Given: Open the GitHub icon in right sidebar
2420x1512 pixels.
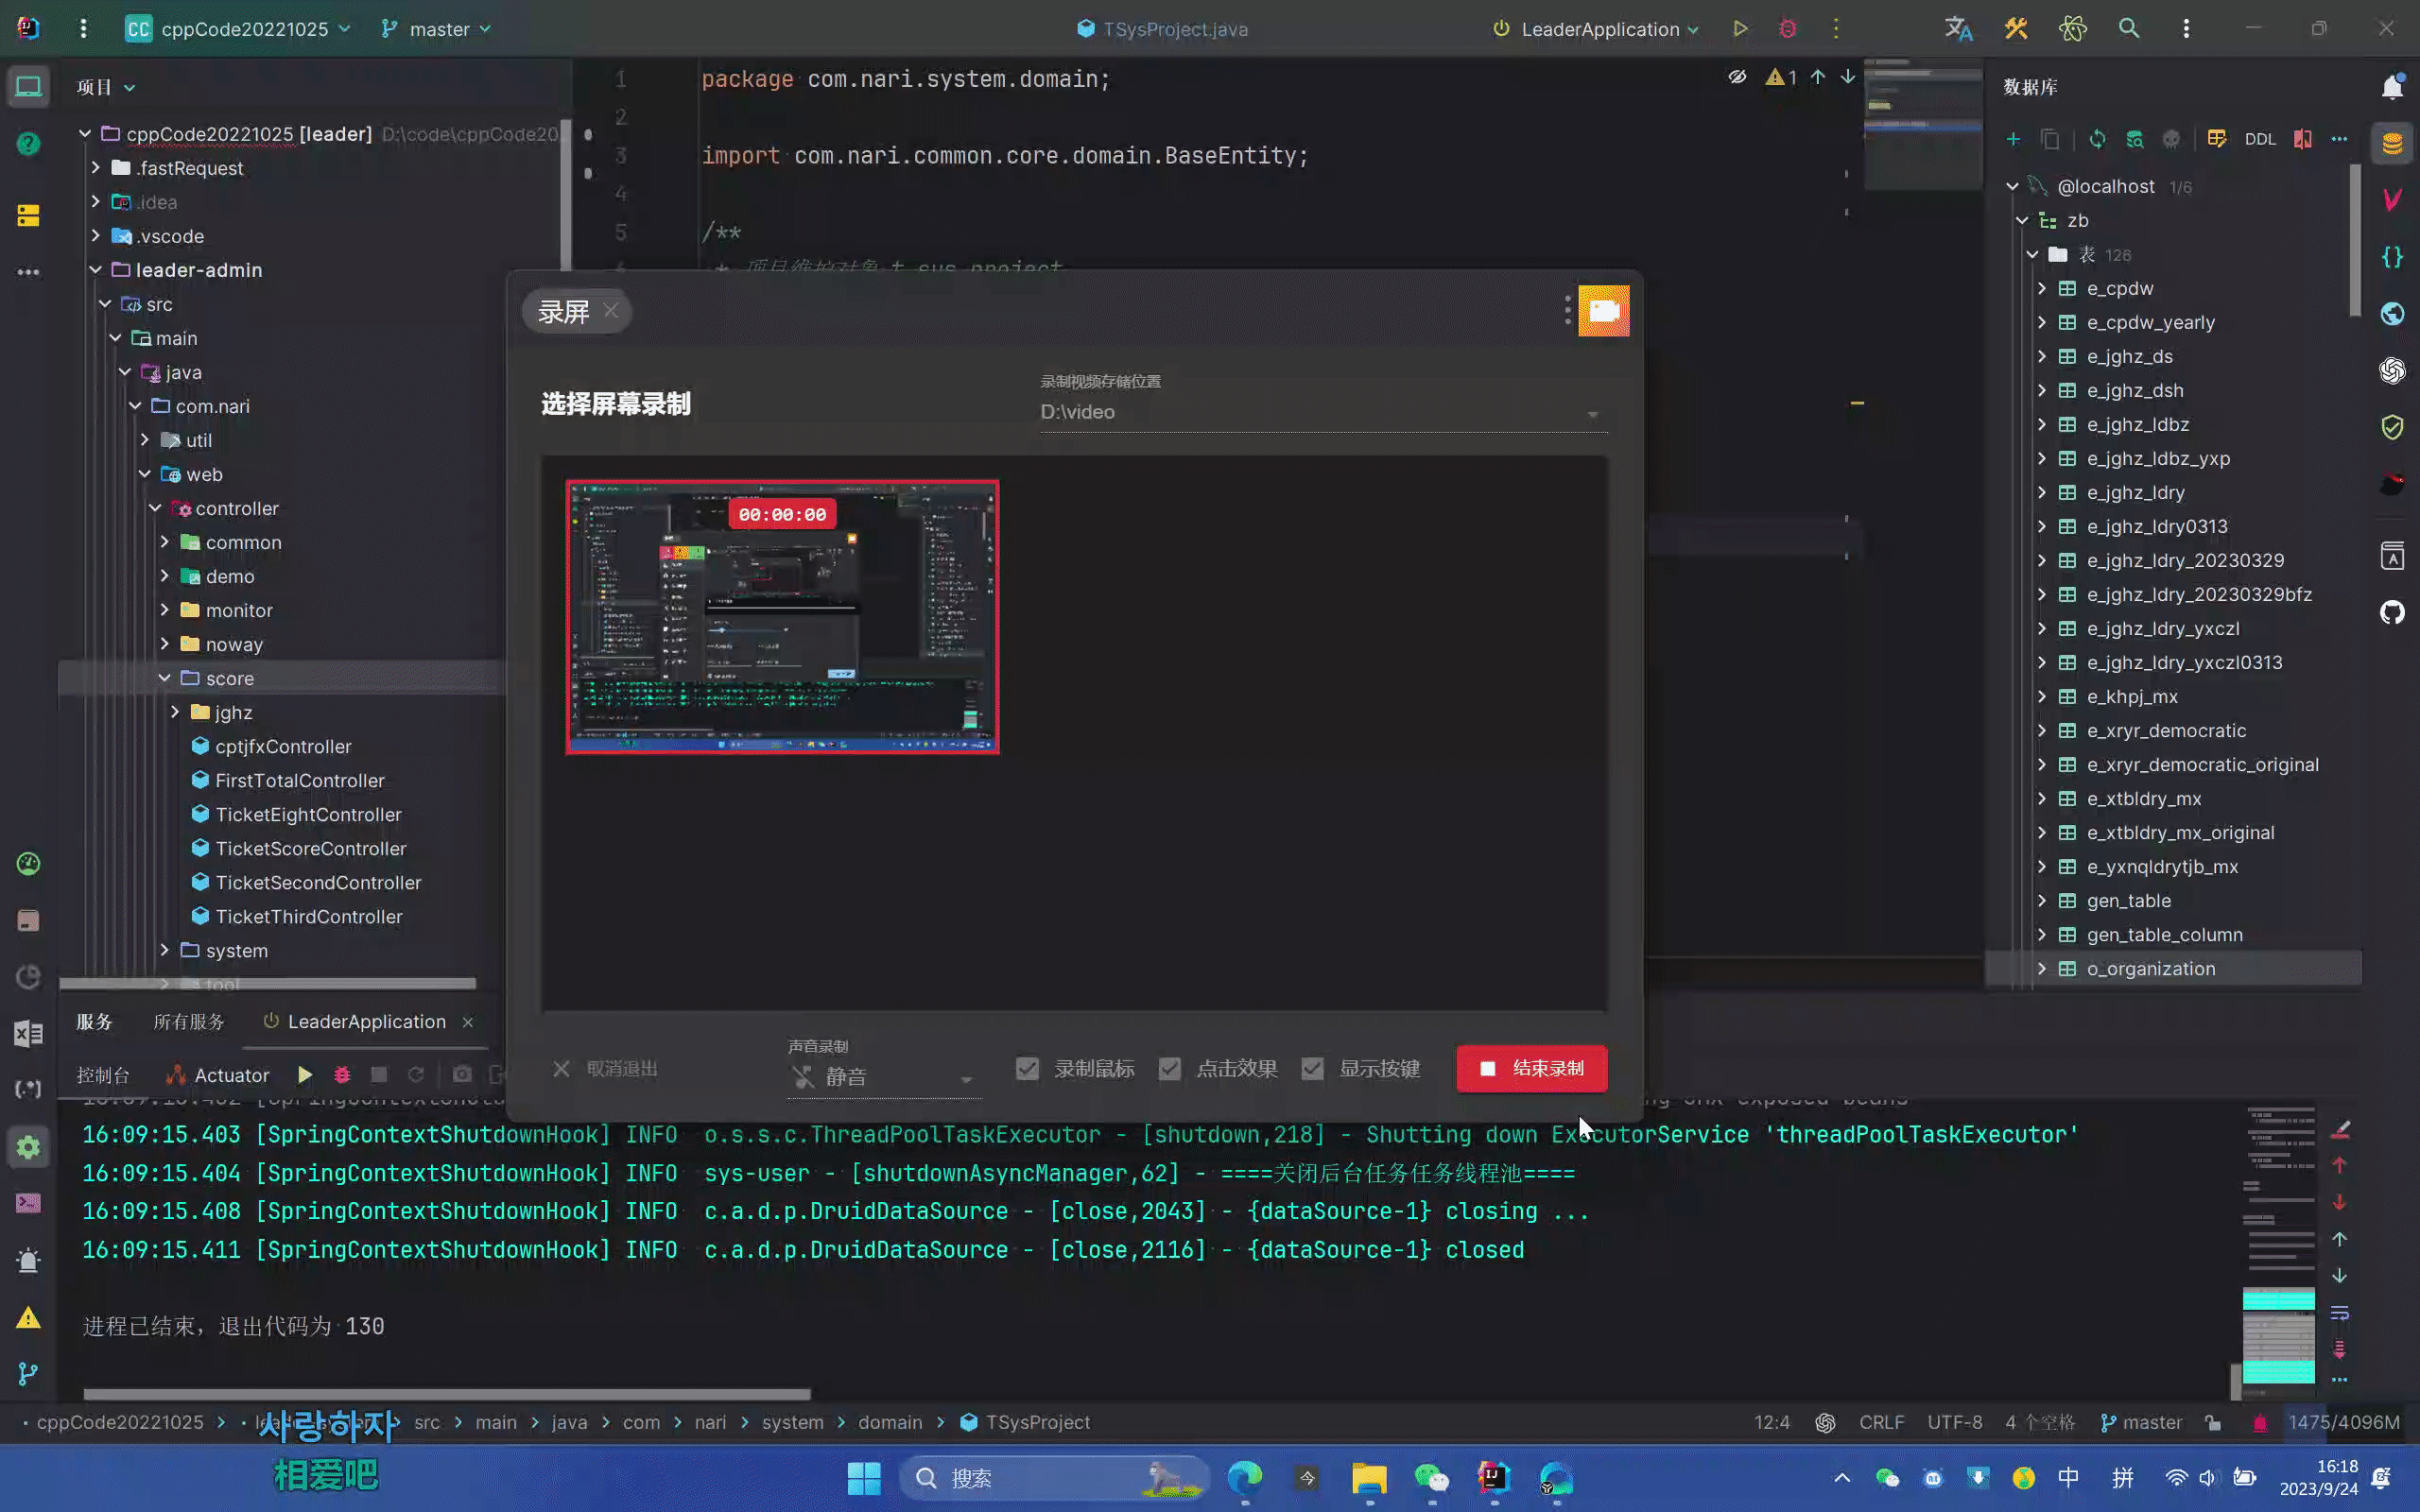Looking at the screenshot, I should (x=2392, y=612).
